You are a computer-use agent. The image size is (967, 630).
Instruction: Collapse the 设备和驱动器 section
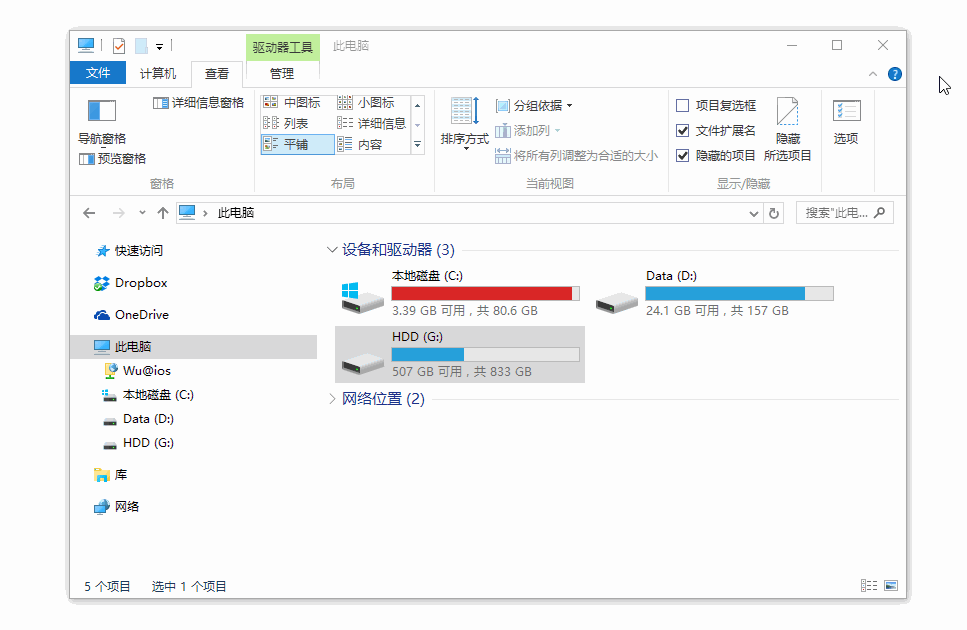(331, 249)
